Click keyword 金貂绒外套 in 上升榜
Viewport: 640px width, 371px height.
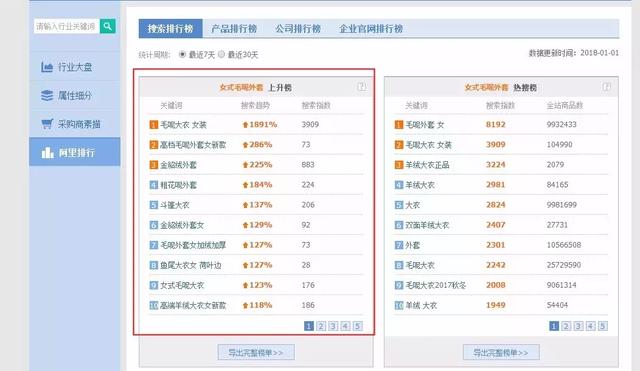coord(178,165)
